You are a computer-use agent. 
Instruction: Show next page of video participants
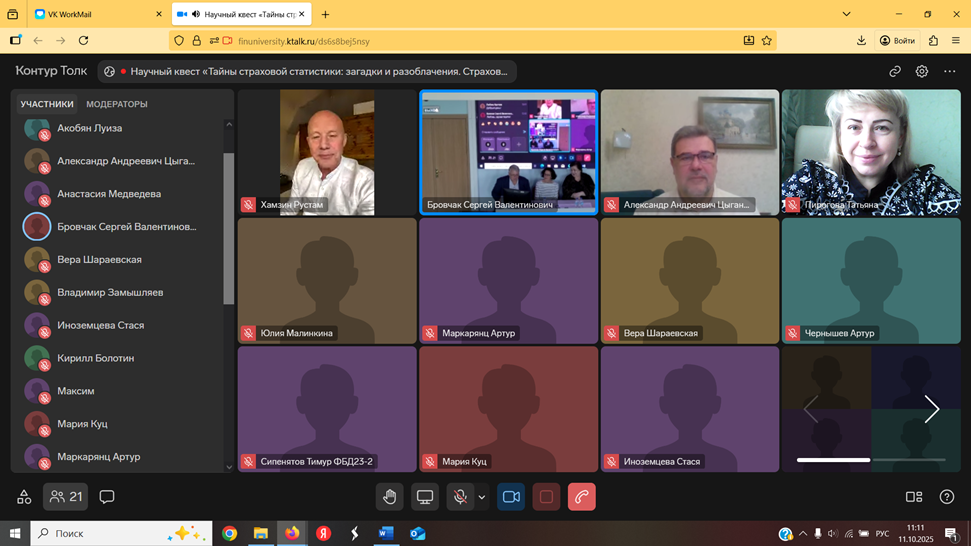pos(931,408)
